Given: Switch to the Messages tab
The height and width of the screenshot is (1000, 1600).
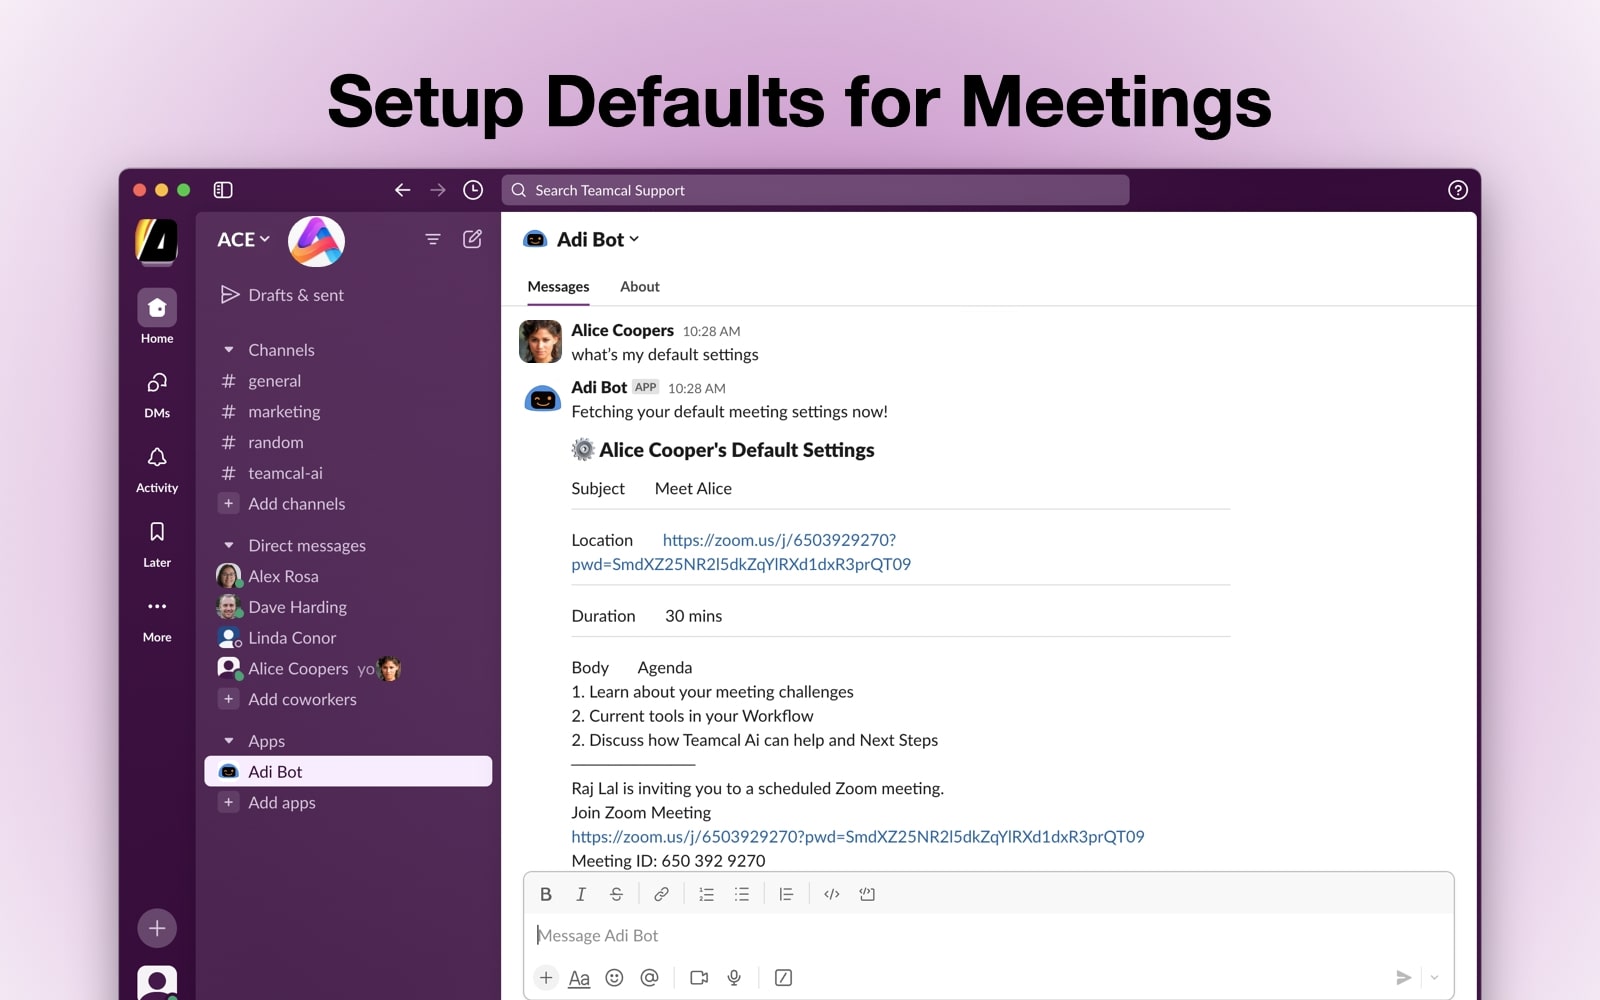Looking at the screenshot, I should [x=558, y=287].
